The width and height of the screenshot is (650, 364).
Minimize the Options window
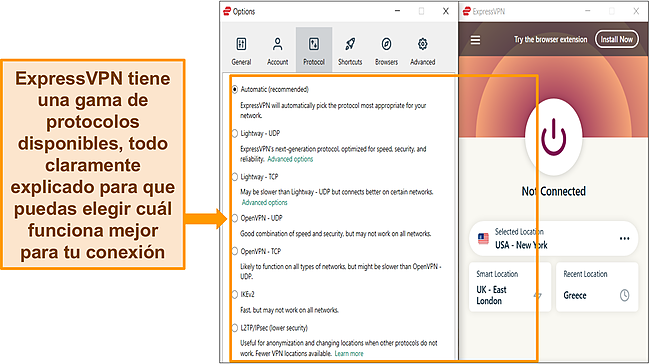[397, 11]
